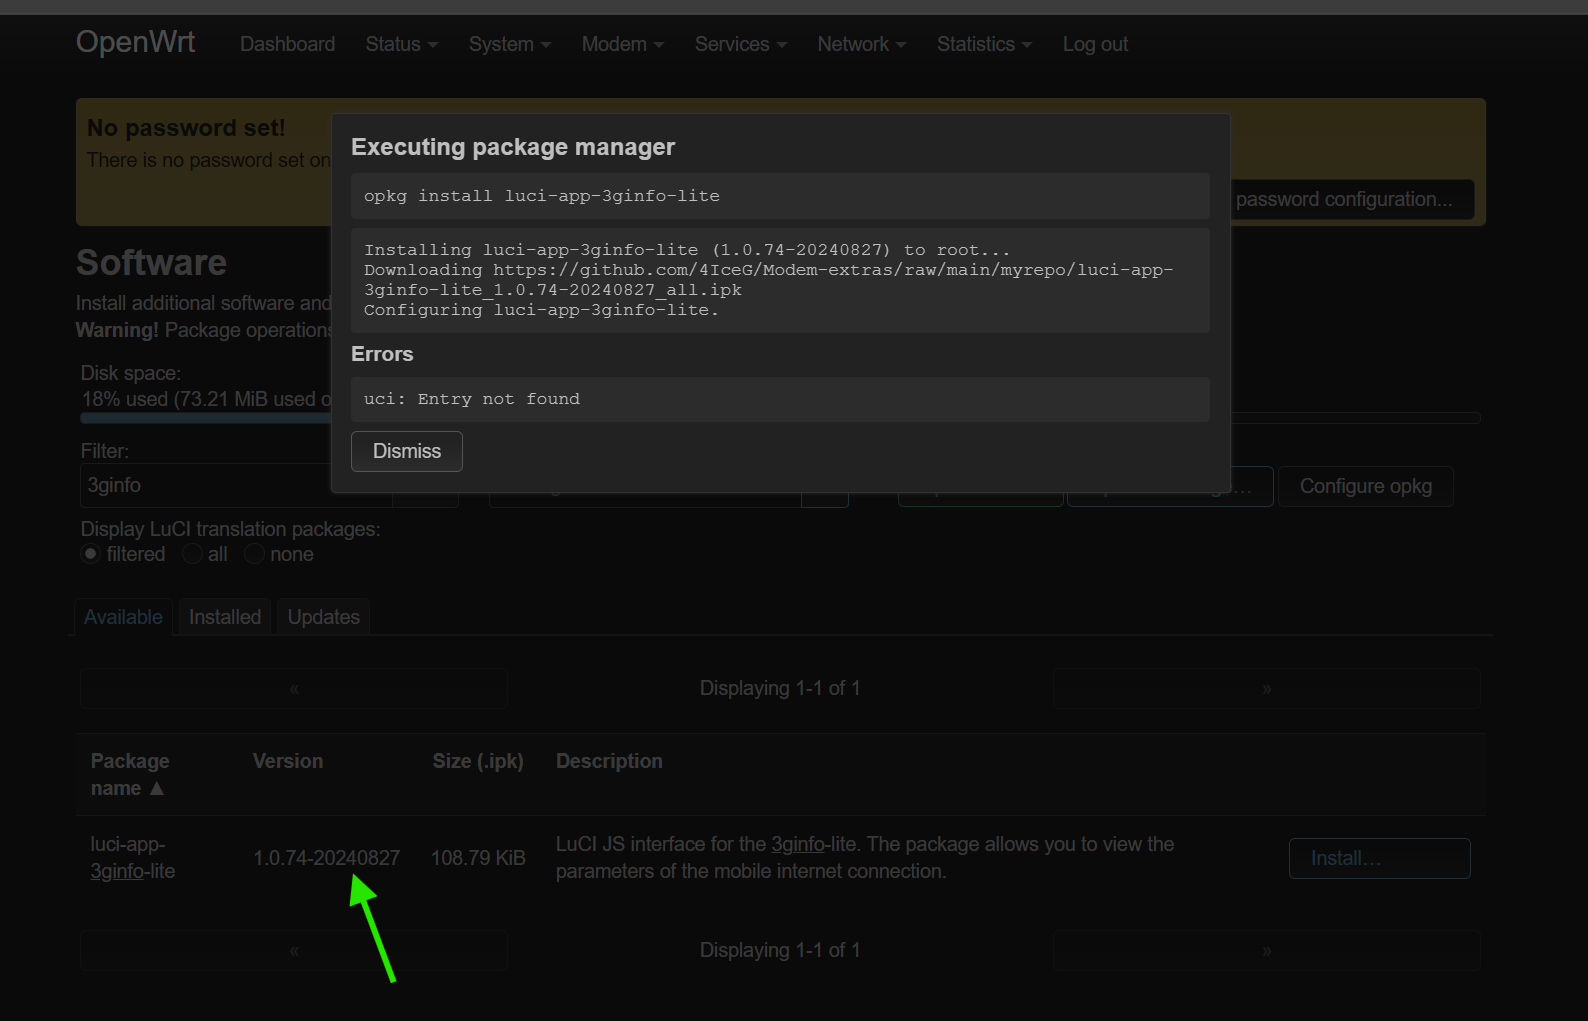The height and width of the screenshot is (1021, 1588).
Task: Select the all translation radio button
Action: tap(192, 554)
